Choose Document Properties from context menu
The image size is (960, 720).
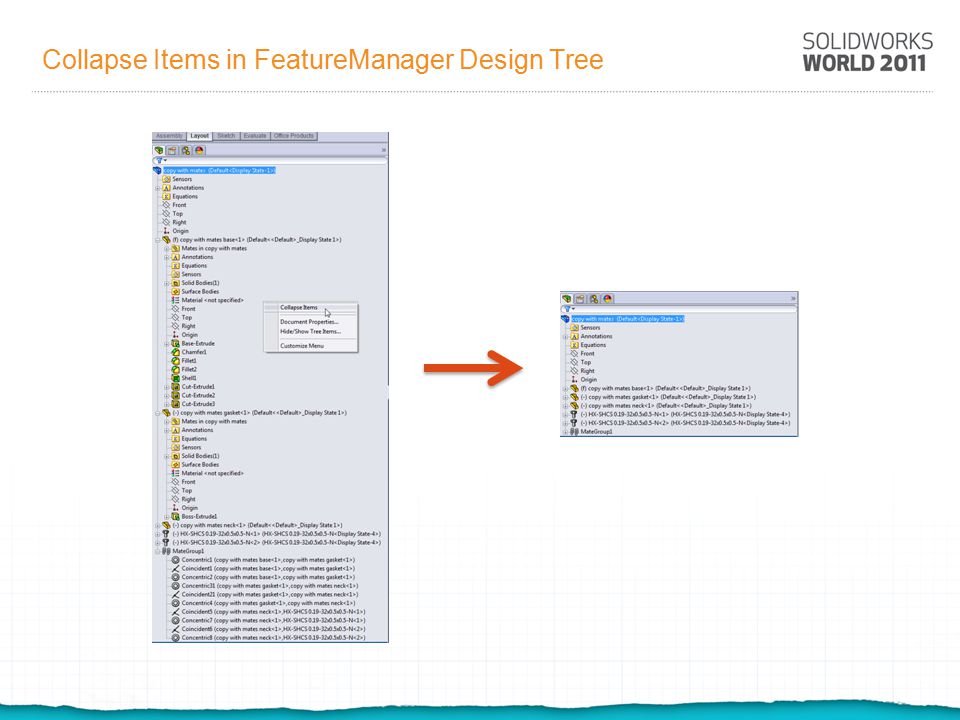[x=309, y=321]
